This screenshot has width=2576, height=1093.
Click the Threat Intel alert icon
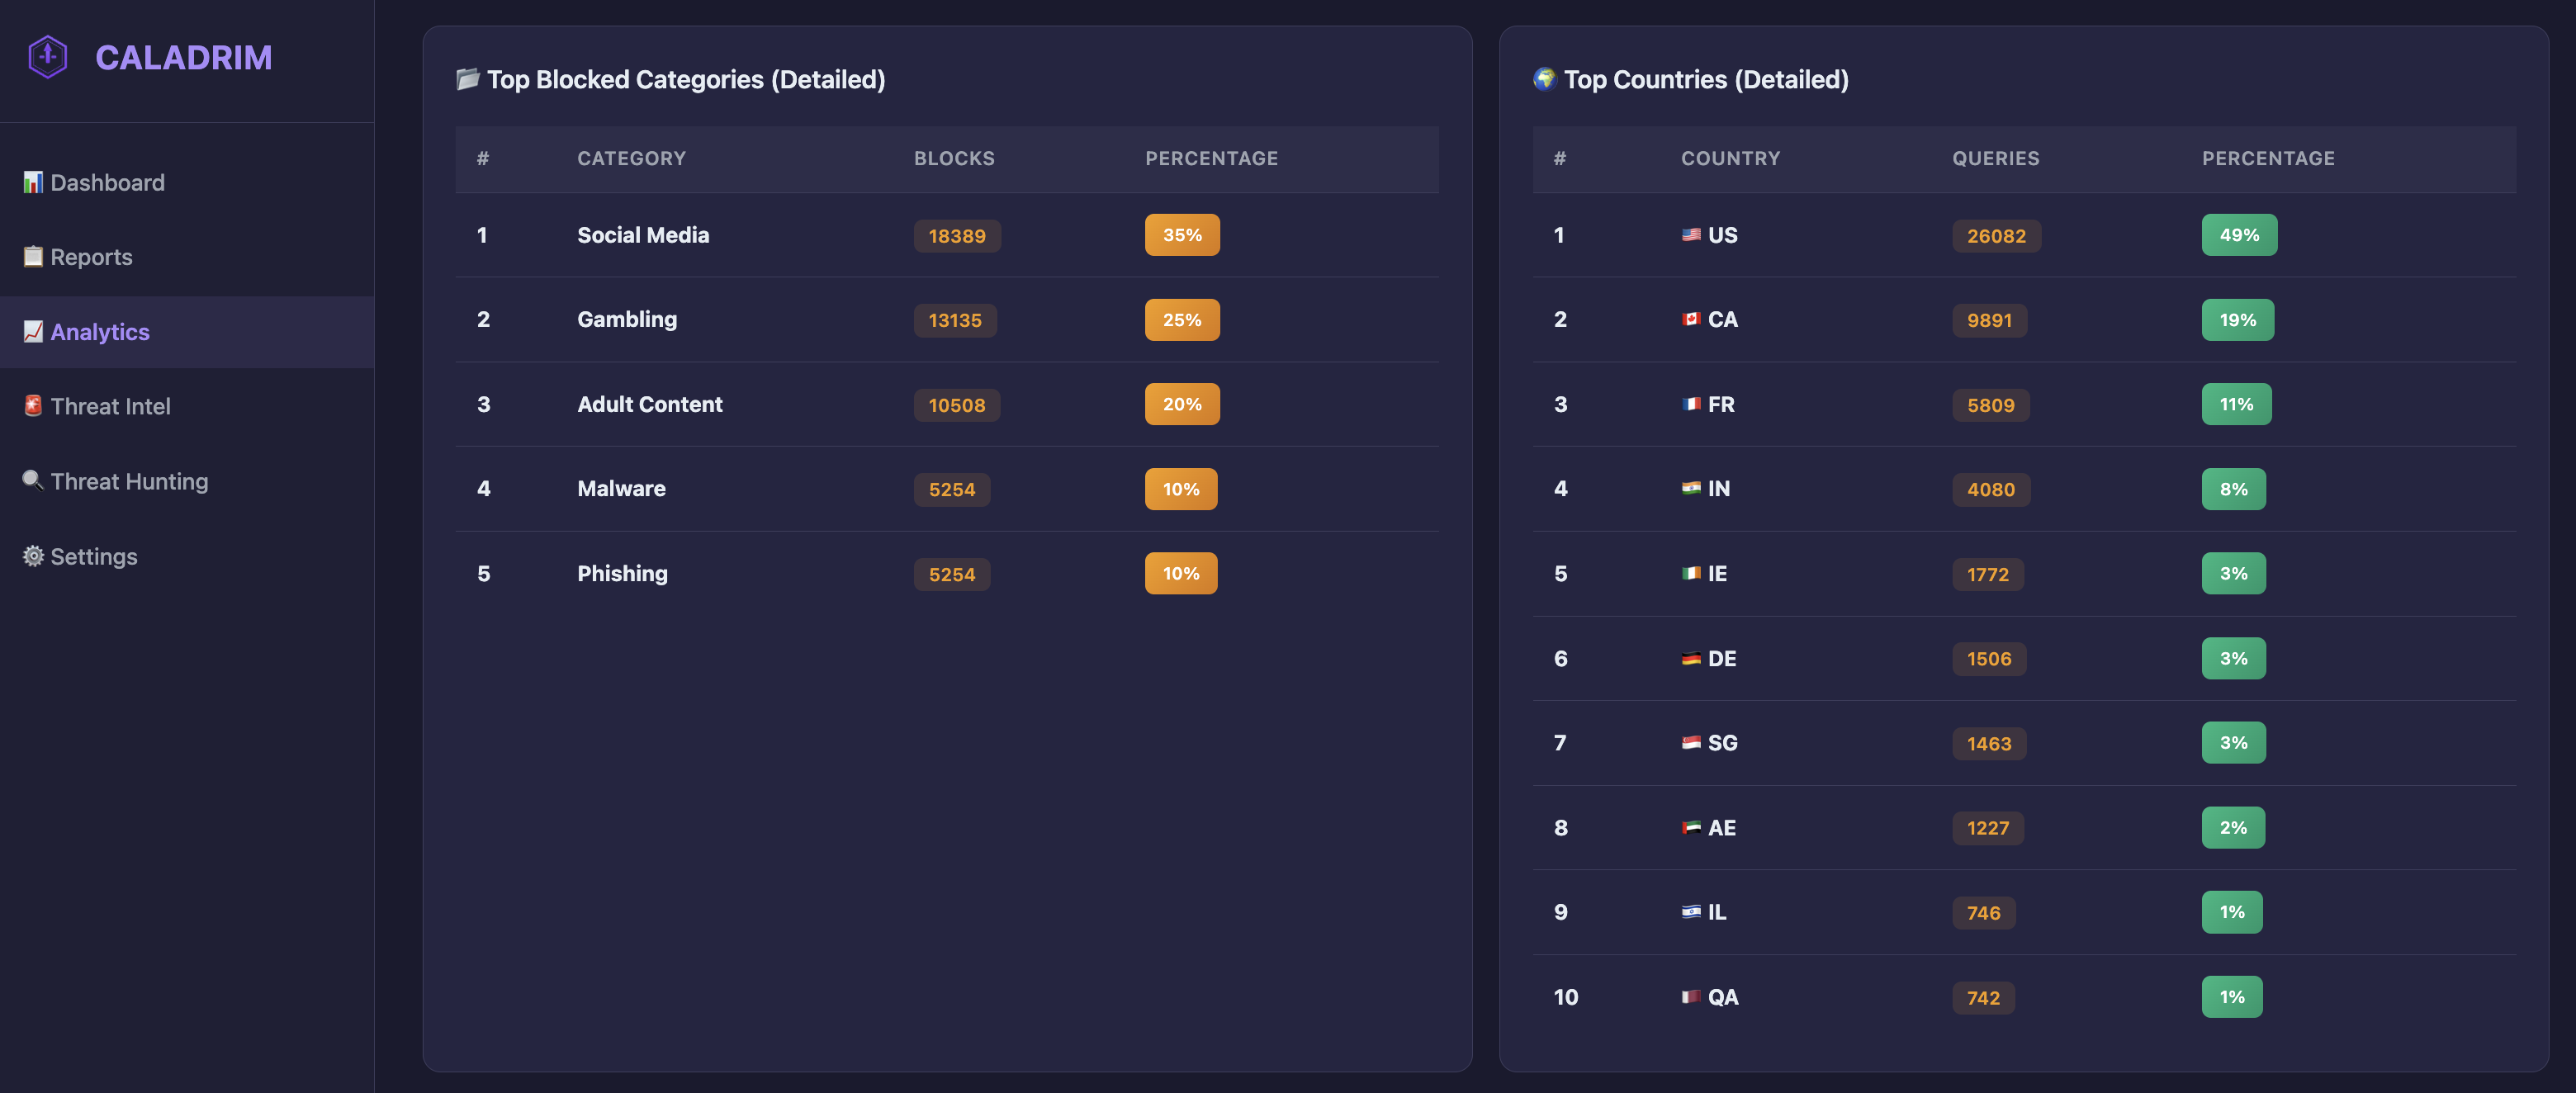(x=32, y=406)
